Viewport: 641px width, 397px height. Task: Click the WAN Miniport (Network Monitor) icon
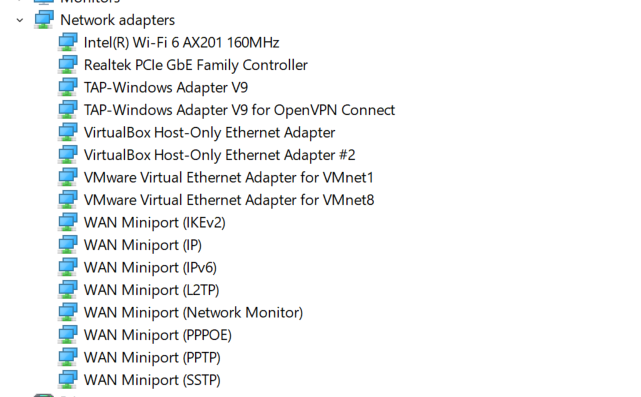(x=67, y=312)
